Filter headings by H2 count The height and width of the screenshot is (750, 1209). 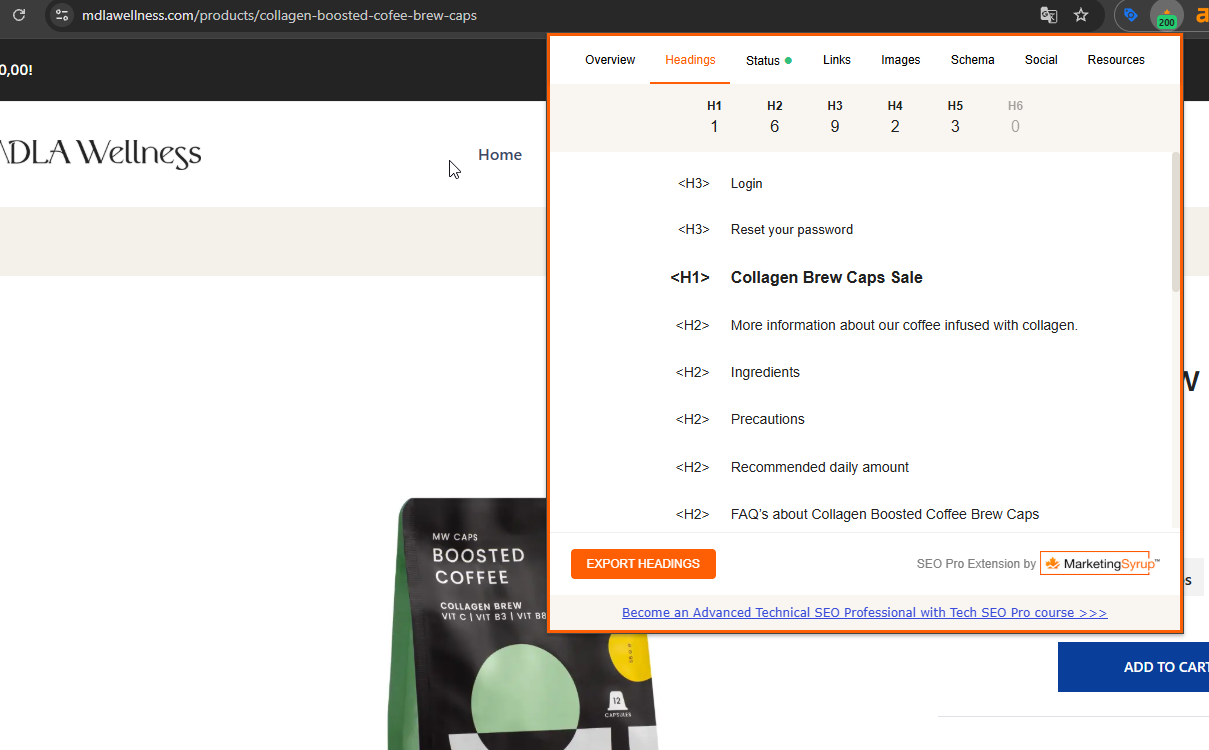coord(775,117)
